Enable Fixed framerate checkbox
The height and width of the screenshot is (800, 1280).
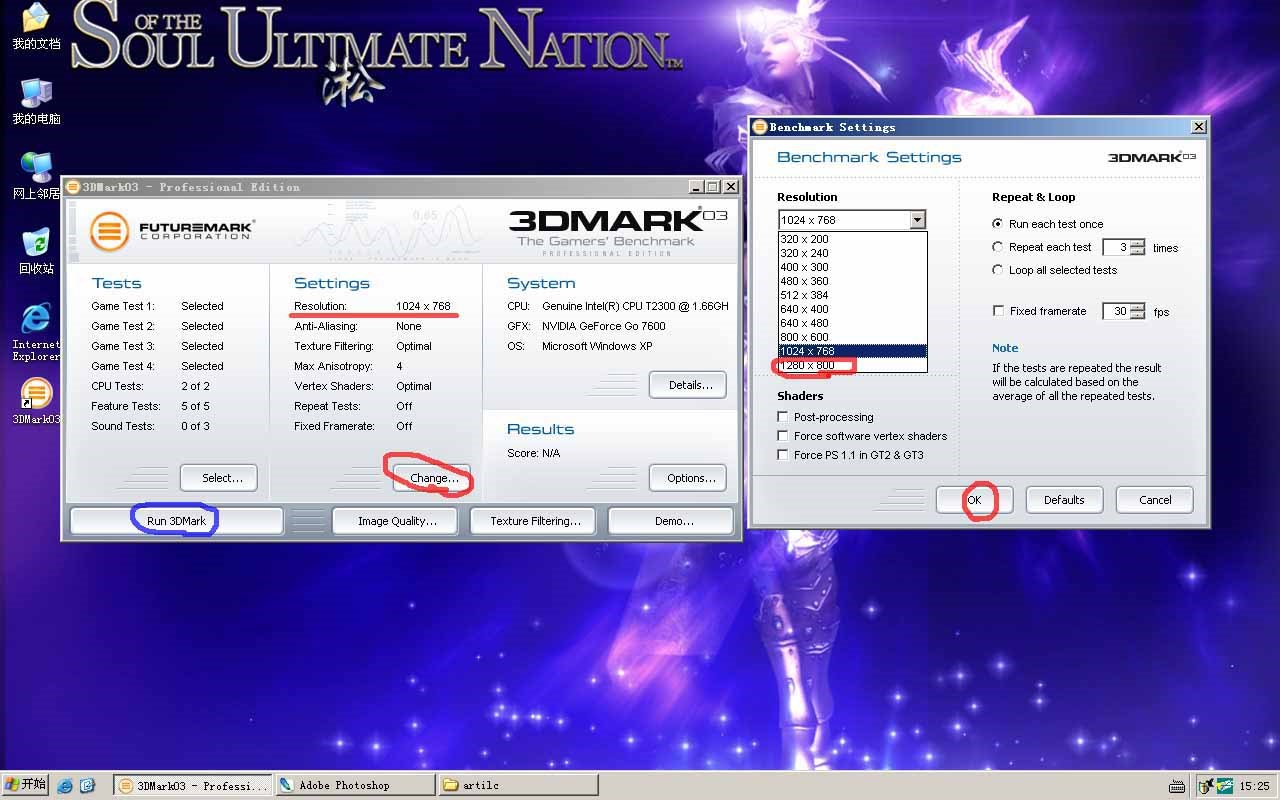coord(998,311)
